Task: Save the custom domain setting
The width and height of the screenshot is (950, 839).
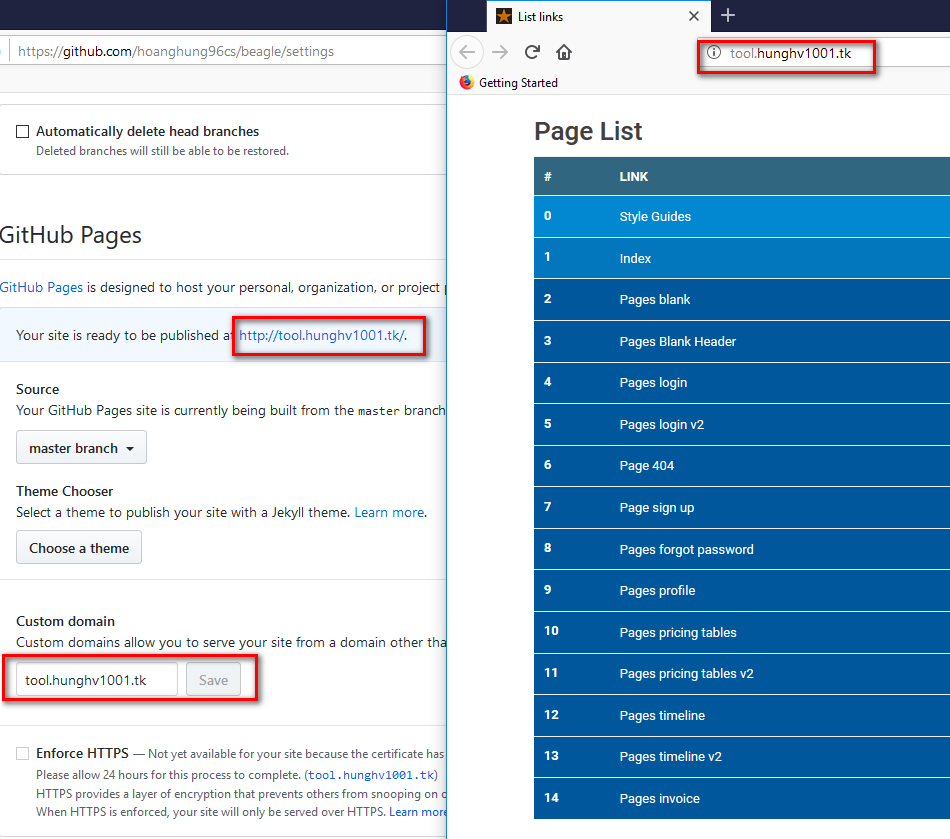Action: pyautogui.click(x=213, y=680)
